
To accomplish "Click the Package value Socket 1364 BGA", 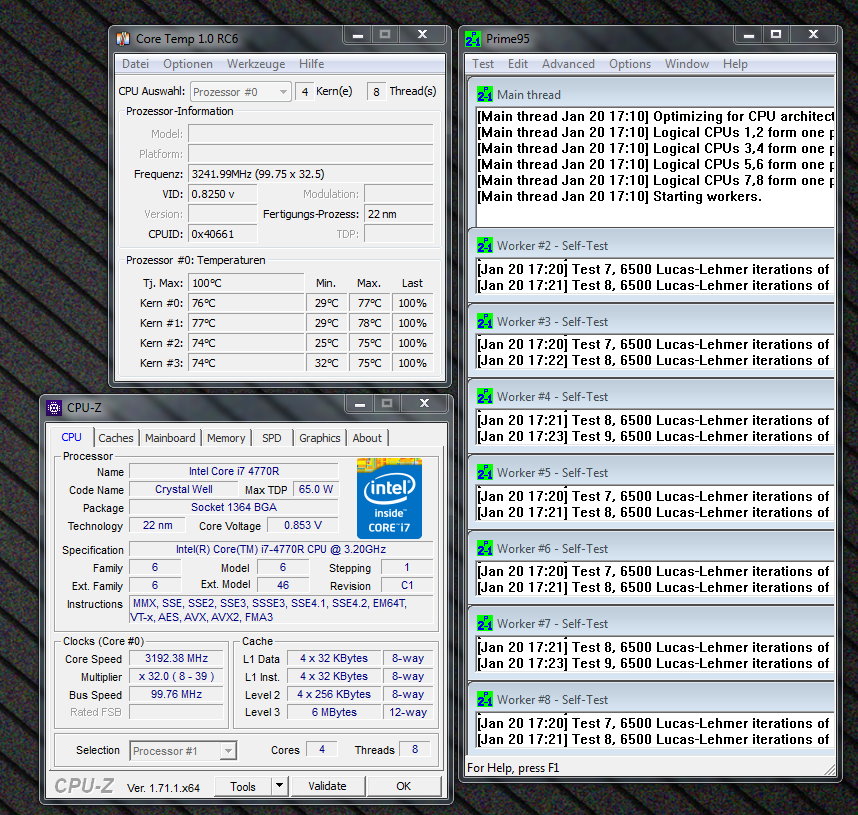I will click(x=234, y=507).
